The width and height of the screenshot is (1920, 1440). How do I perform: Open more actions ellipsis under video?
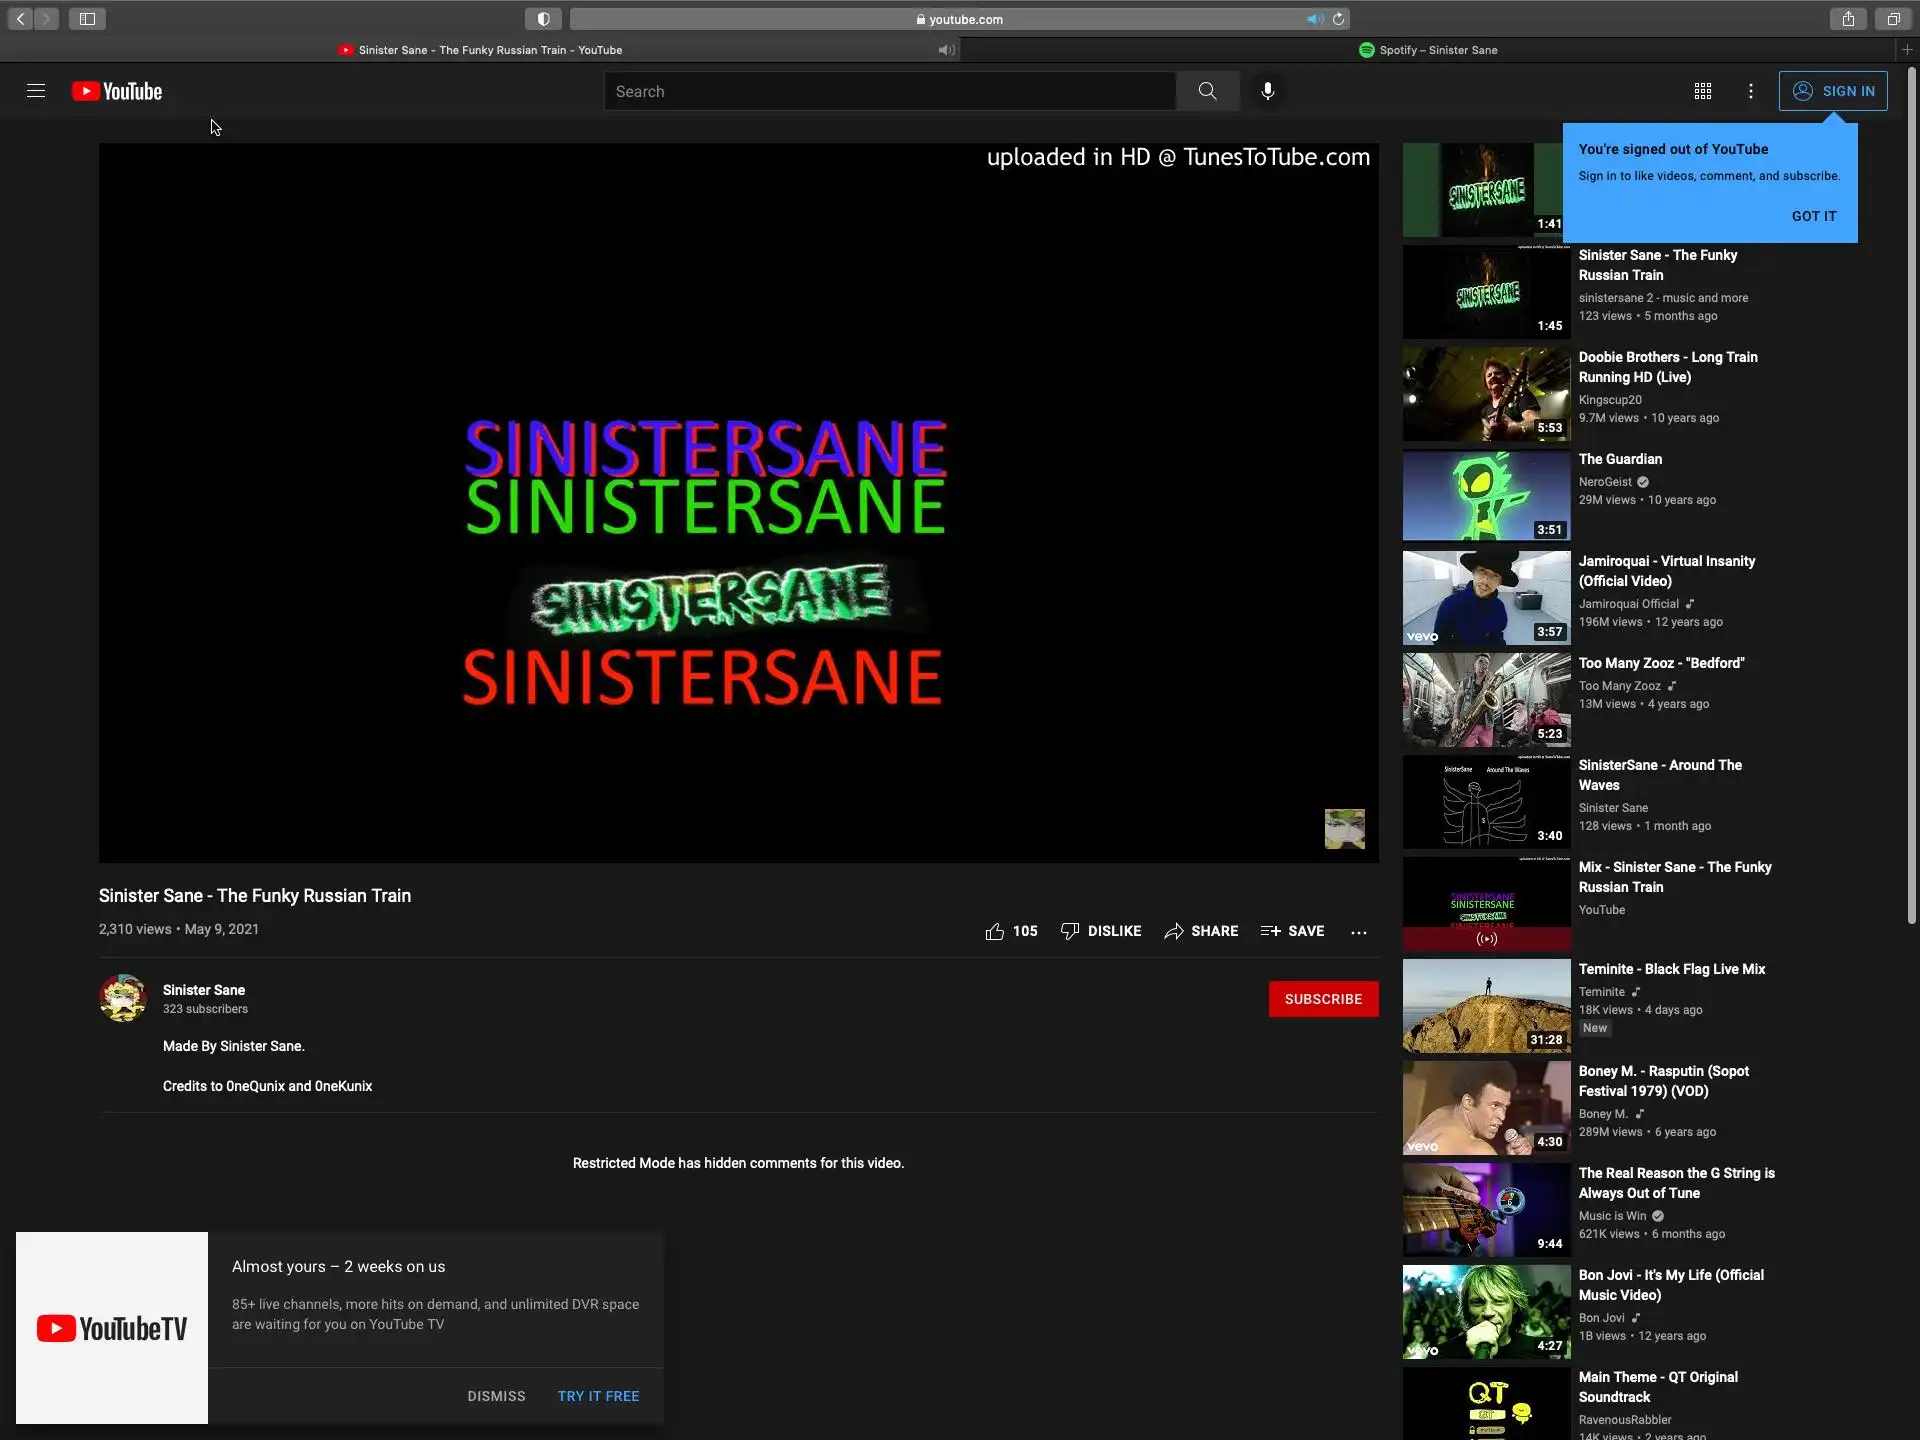[1358, 931]
